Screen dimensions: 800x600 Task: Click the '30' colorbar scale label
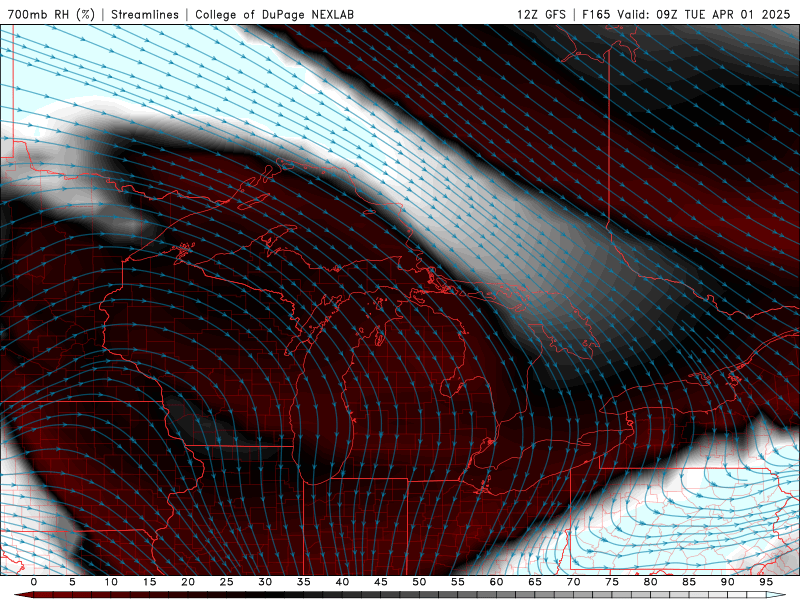[x=265, y=582]
